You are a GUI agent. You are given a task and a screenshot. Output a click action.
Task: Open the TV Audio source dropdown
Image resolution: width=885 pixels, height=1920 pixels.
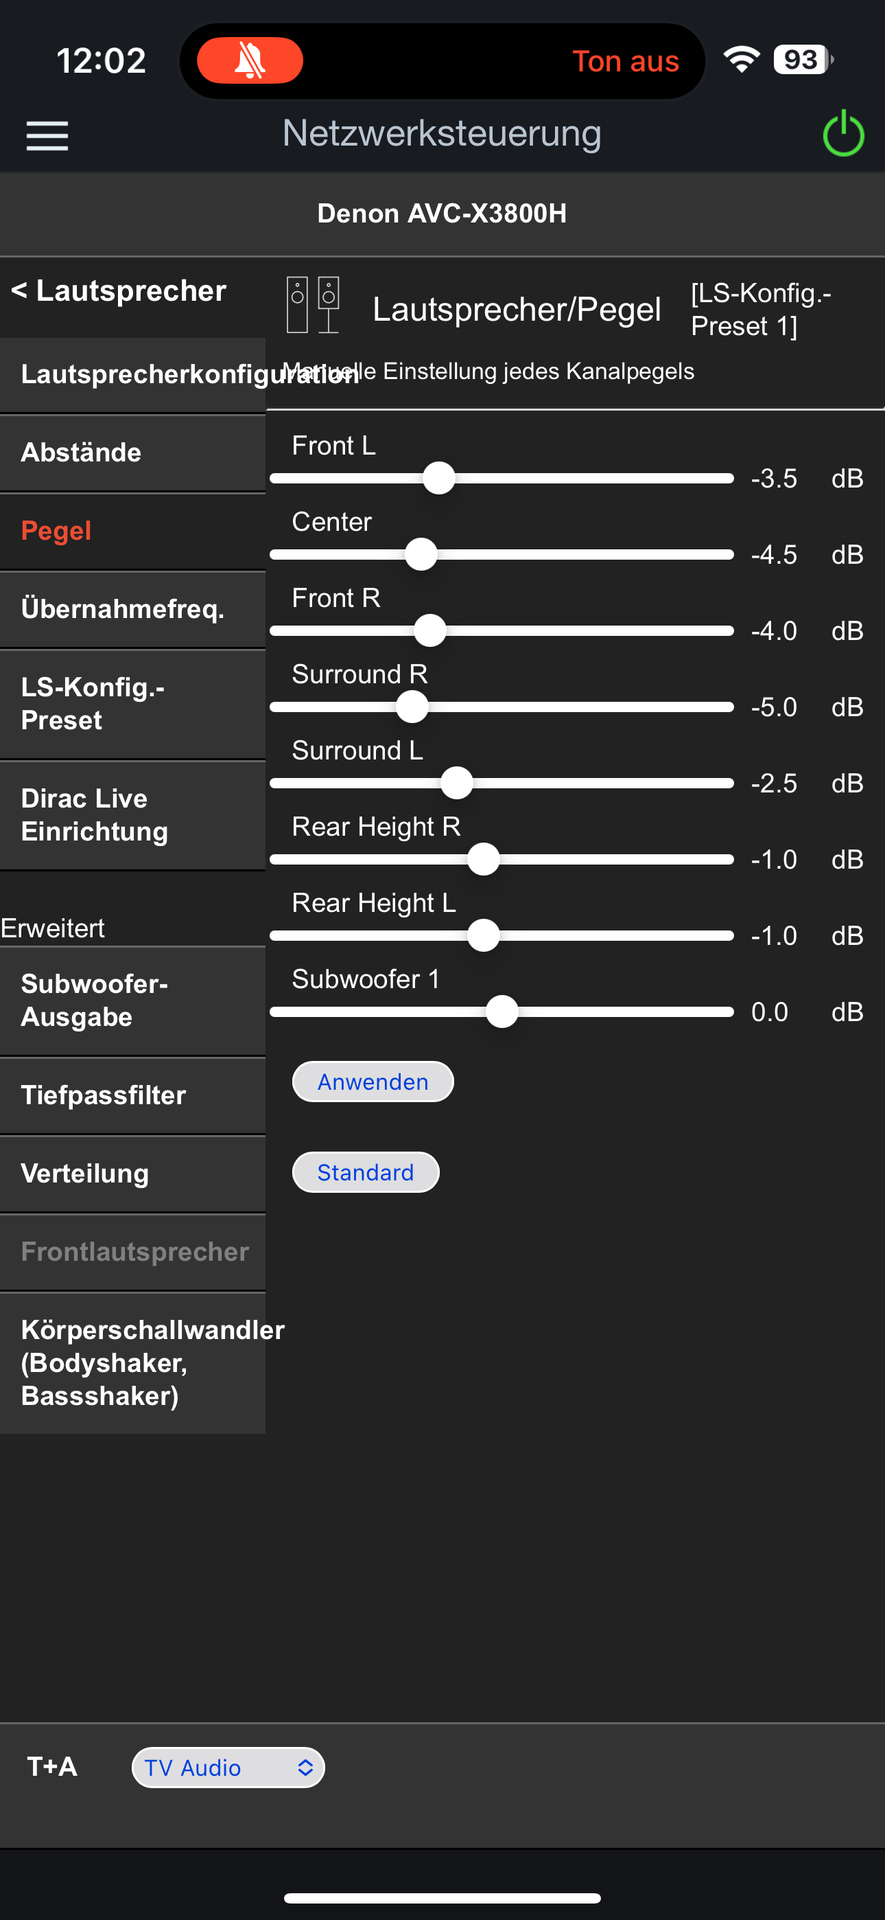point(228,1767)
